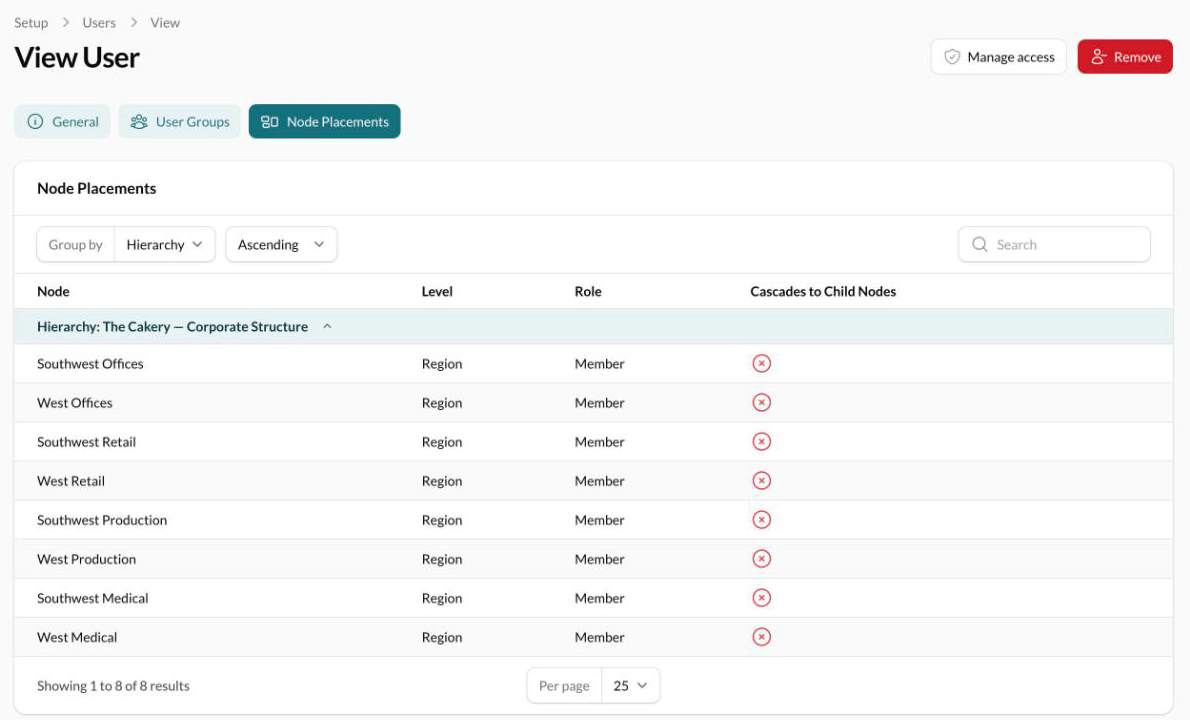This screenshot has height=720, width=1190.
Task: Click cascade X icon for Southwest Medical
Action: (761, 598)
